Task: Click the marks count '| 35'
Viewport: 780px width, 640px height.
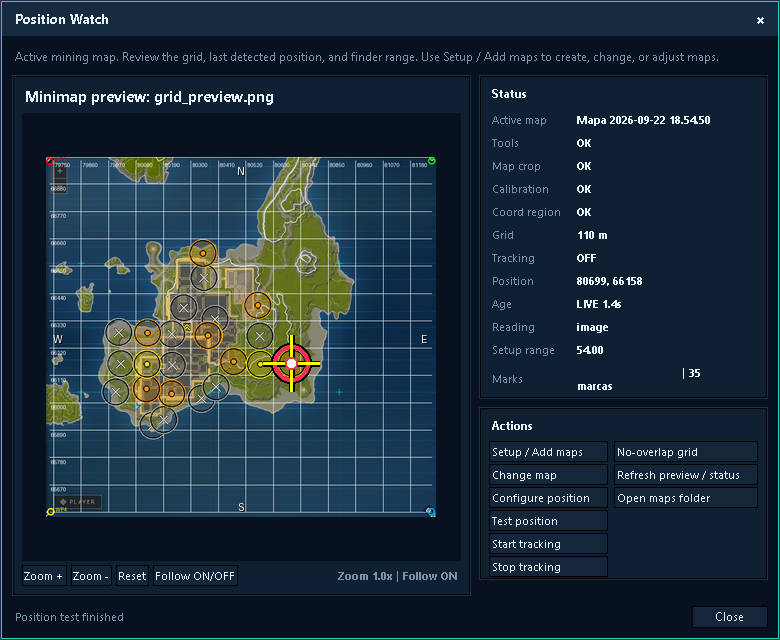Action: point(691,373)
